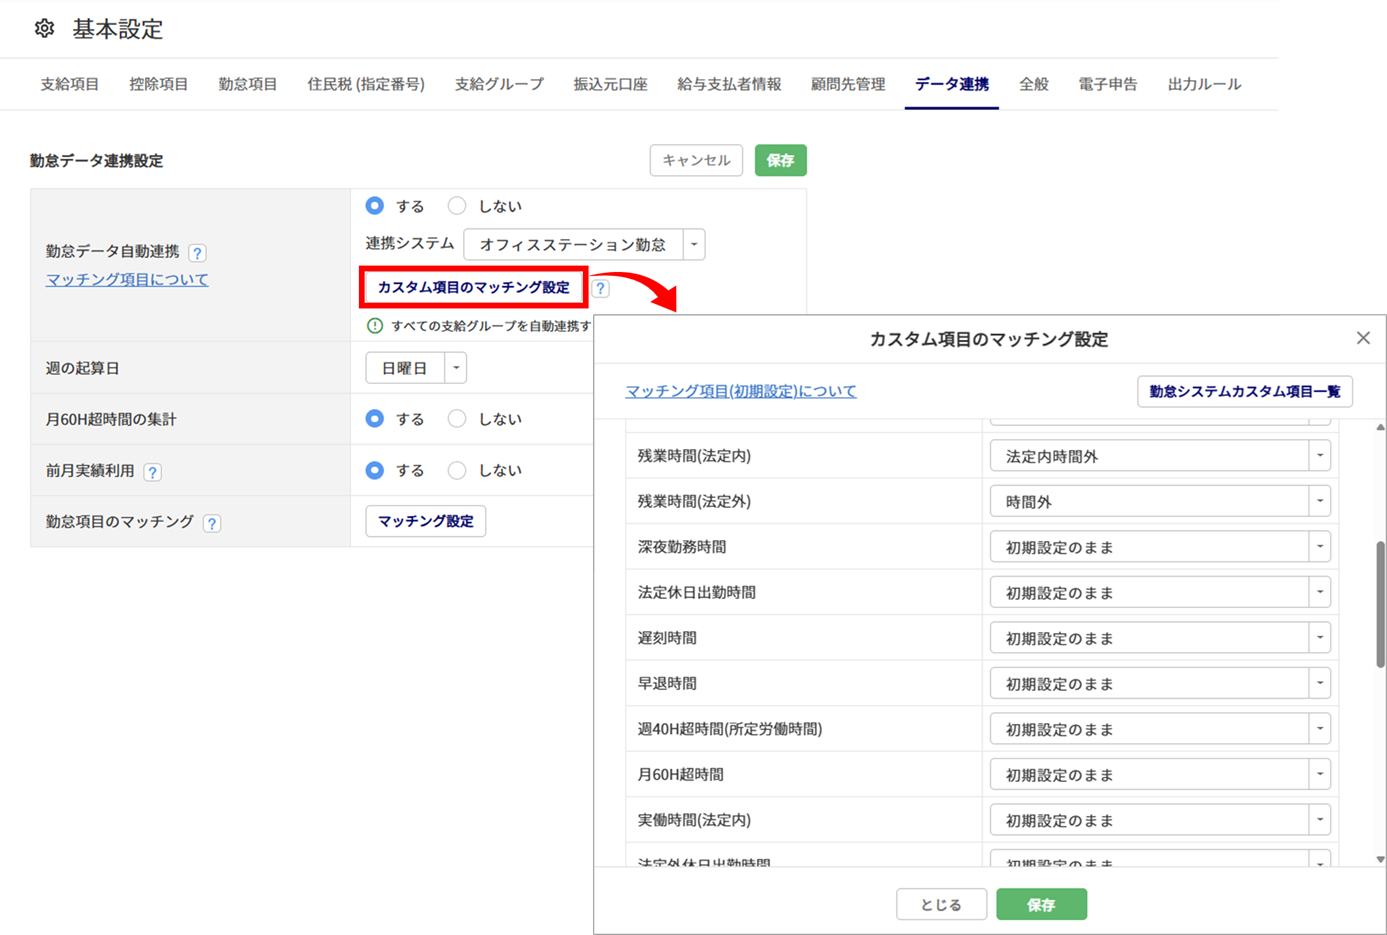Click the マッチング項目について link

127,280
